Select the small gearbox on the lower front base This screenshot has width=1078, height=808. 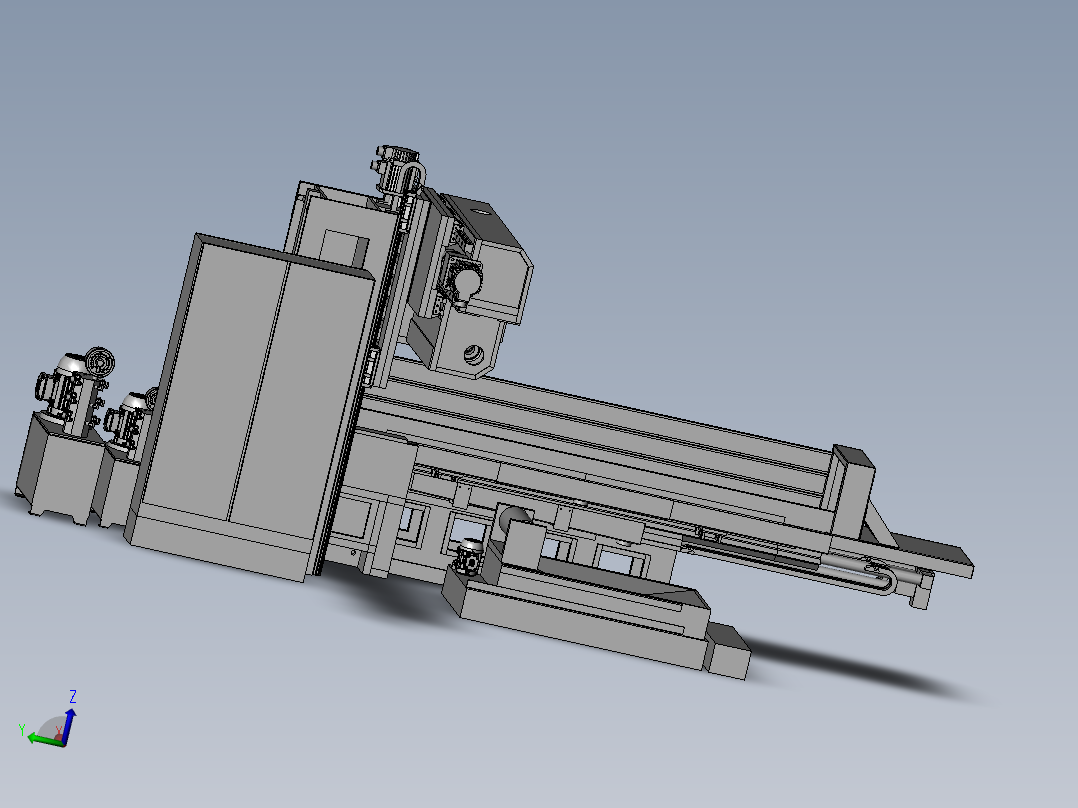pos(470,557)
